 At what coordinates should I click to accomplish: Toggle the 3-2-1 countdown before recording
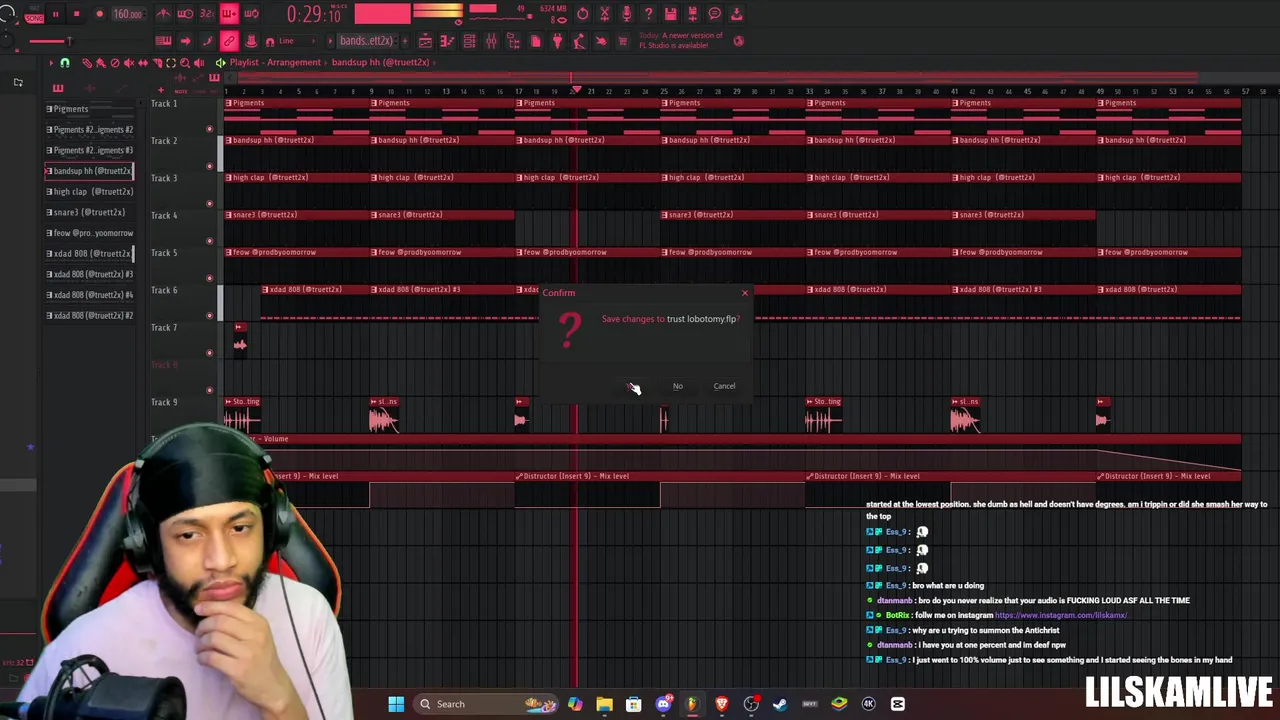tap(207, 14)
